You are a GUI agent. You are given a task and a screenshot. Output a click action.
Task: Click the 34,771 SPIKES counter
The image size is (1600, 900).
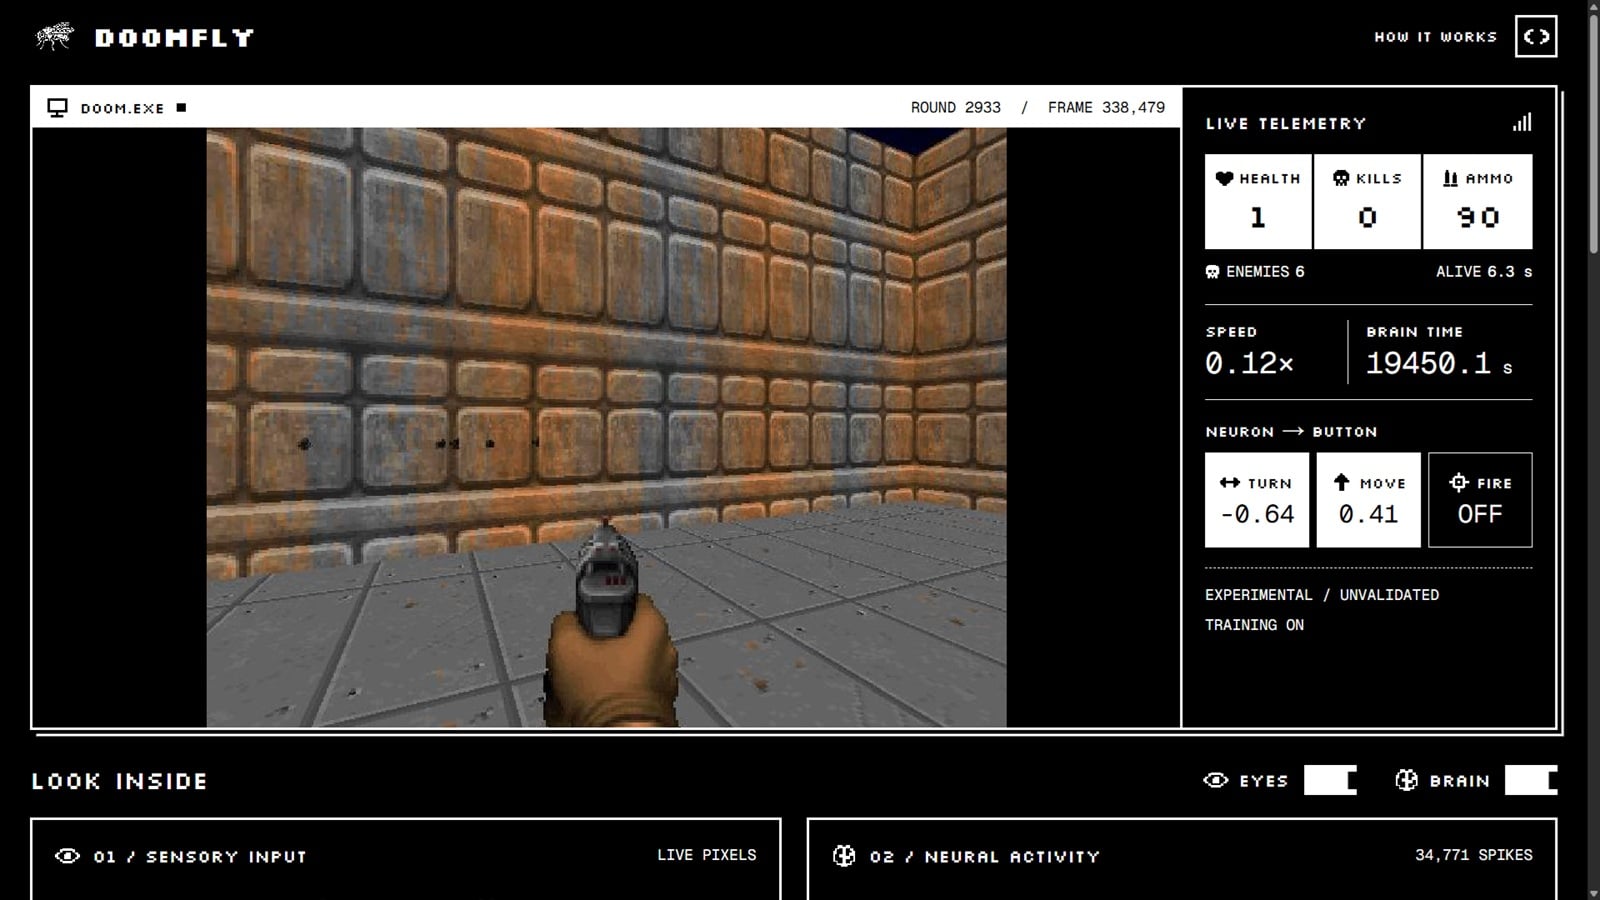(1474, 855)
